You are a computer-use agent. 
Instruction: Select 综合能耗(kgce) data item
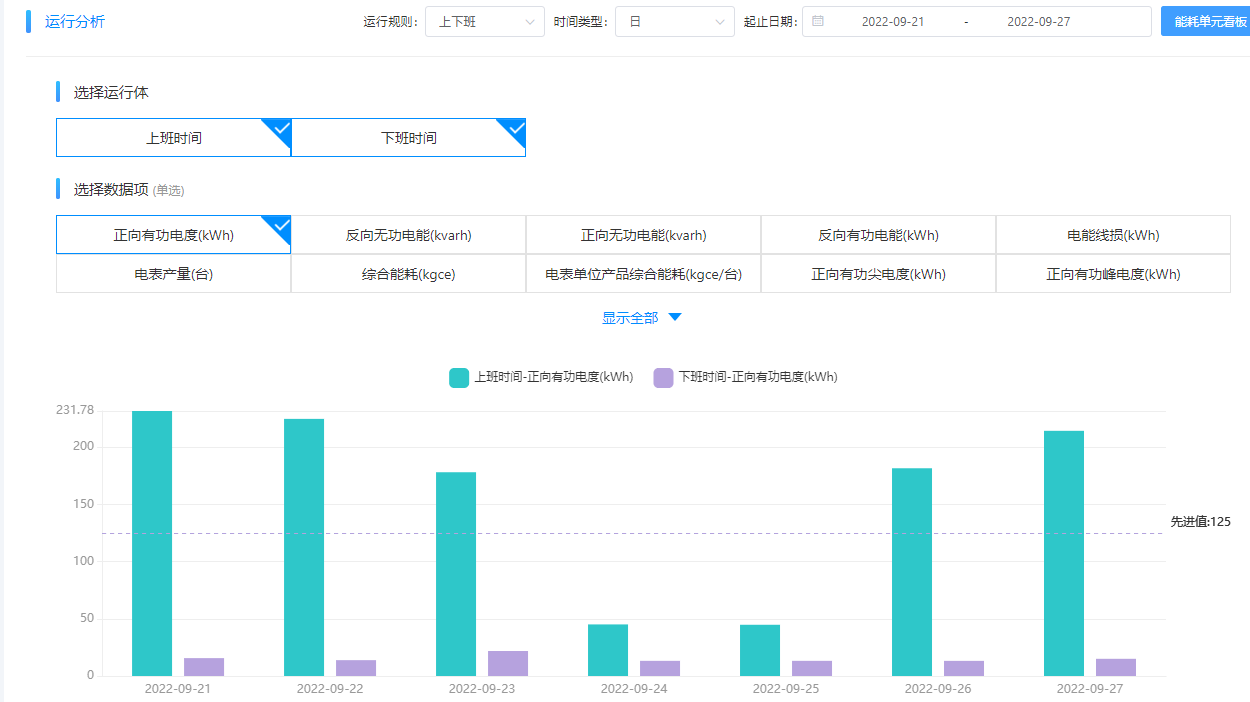[408, 274]
